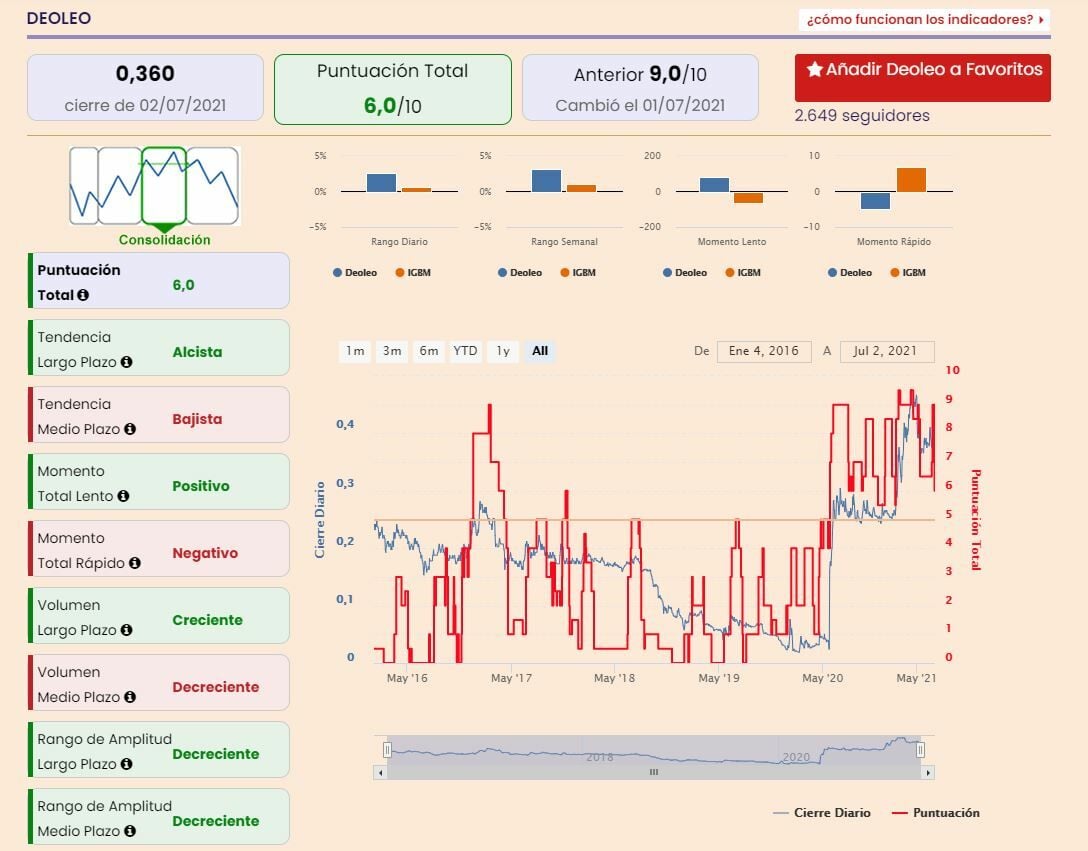This screenshot has width=1088, height=851.
Task: Open info icon for Rango de Amplitud Medio Plazo
Action: coord(130,831)
